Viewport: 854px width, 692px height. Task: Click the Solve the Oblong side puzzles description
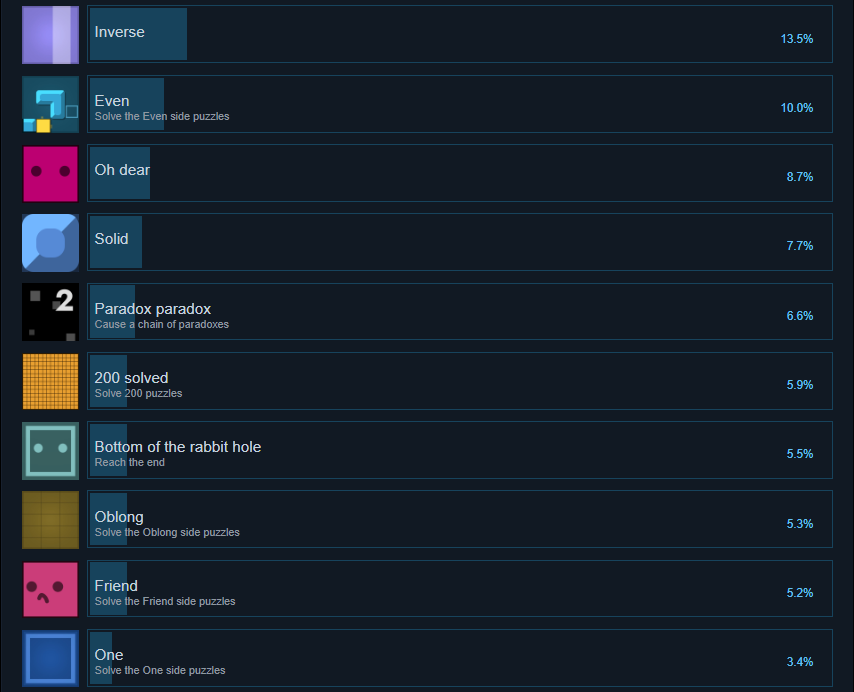167,532
